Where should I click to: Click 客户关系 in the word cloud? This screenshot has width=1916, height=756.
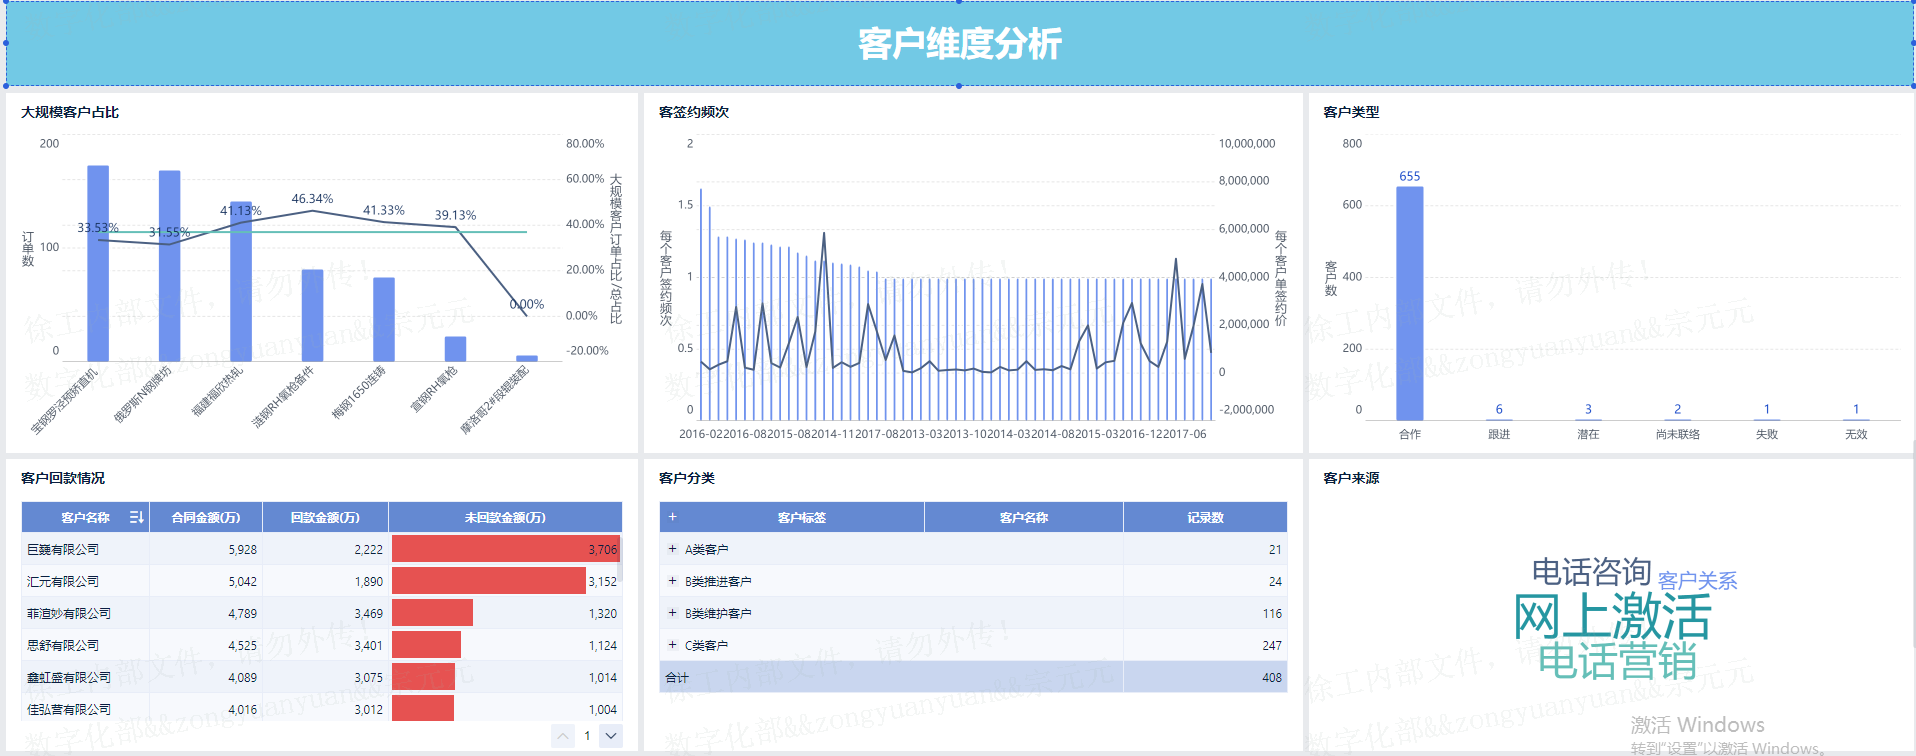(1697, 581)
